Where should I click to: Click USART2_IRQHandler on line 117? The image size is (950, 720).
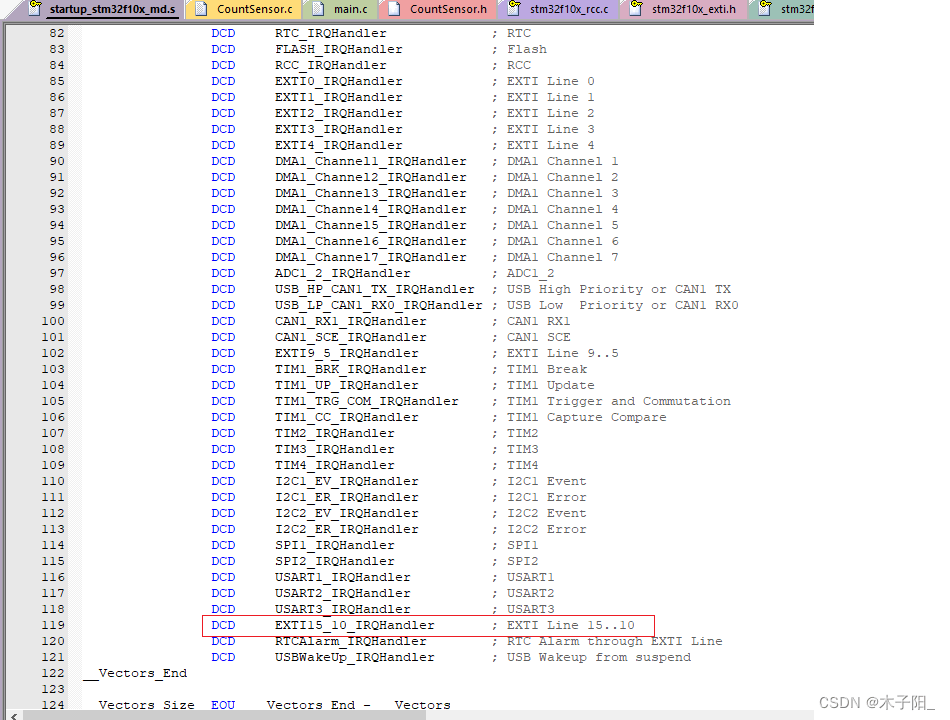342,593
